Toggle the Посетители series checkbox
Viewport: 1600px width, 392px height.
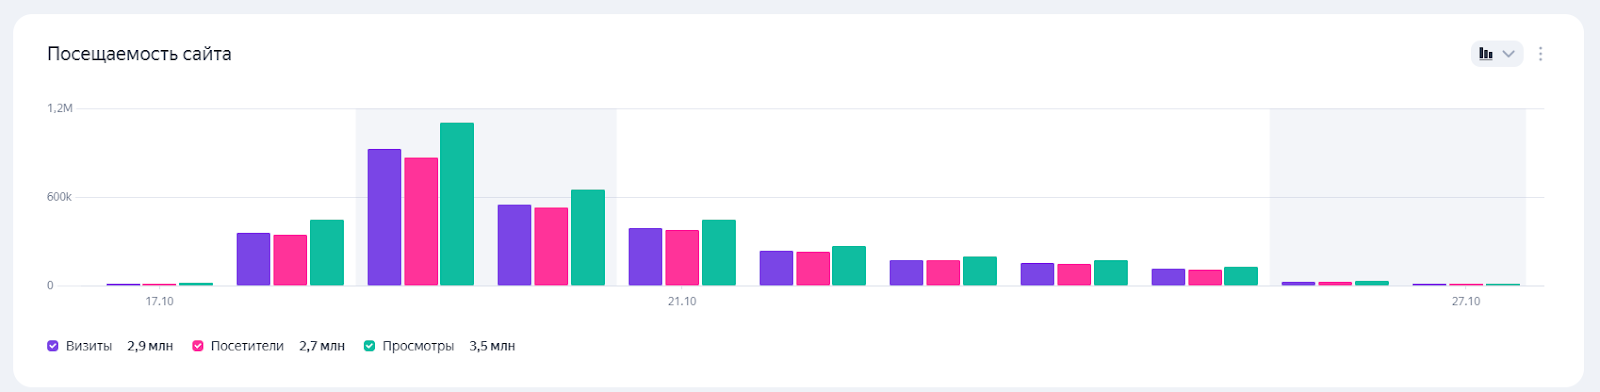coord(198,346)
